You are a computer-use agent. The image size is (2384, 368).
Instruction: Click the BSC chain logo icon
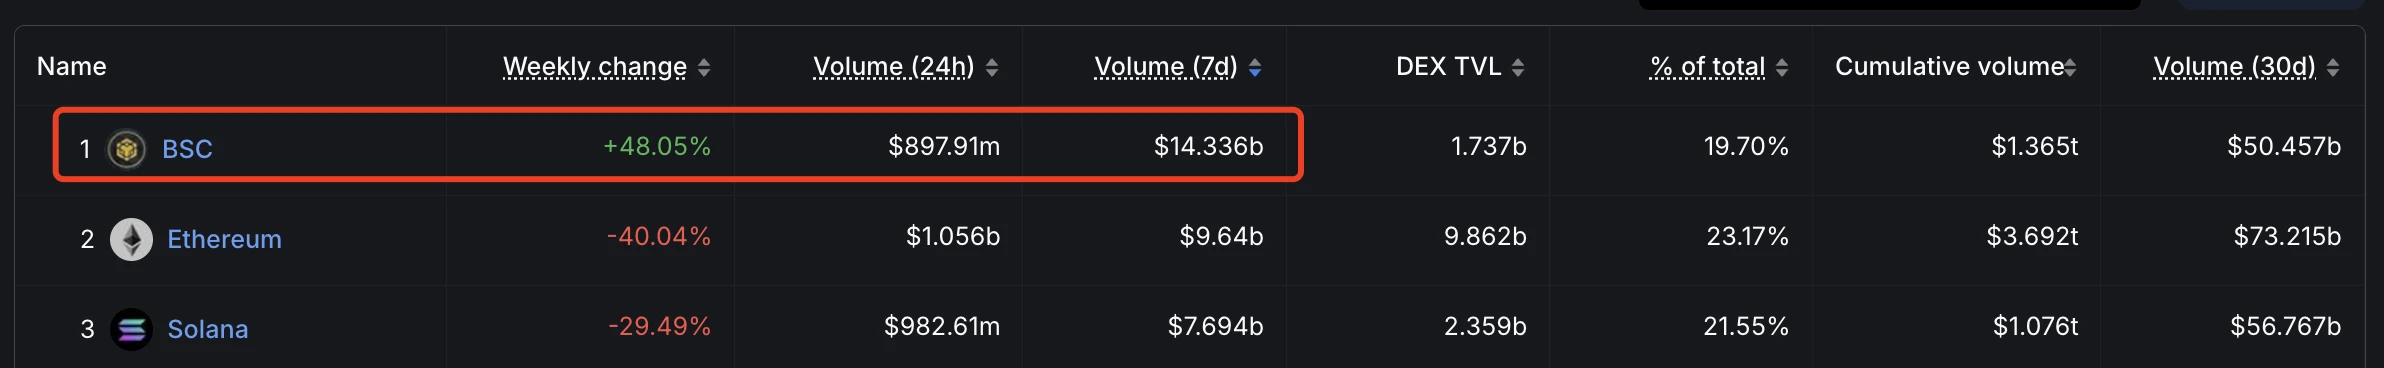coord(127,149)
